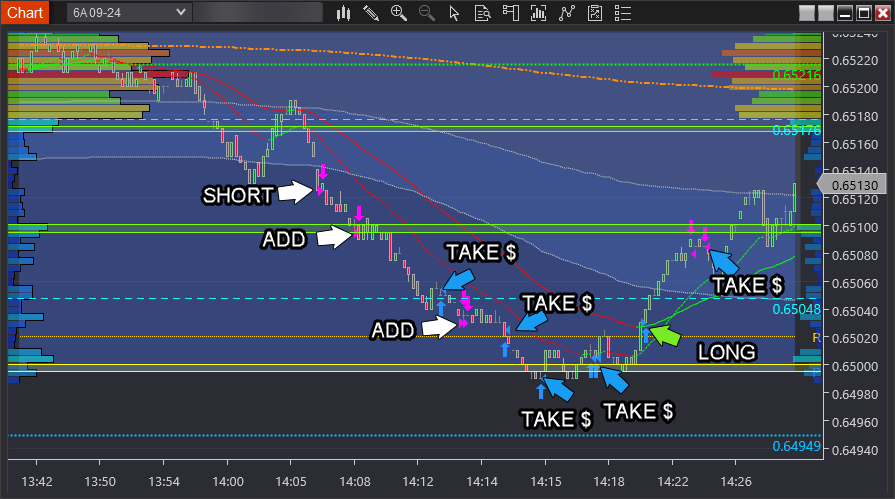Select the pencil drawing tools icon
The width and height of the screenshot is (895, 499).
coord(371,13)
